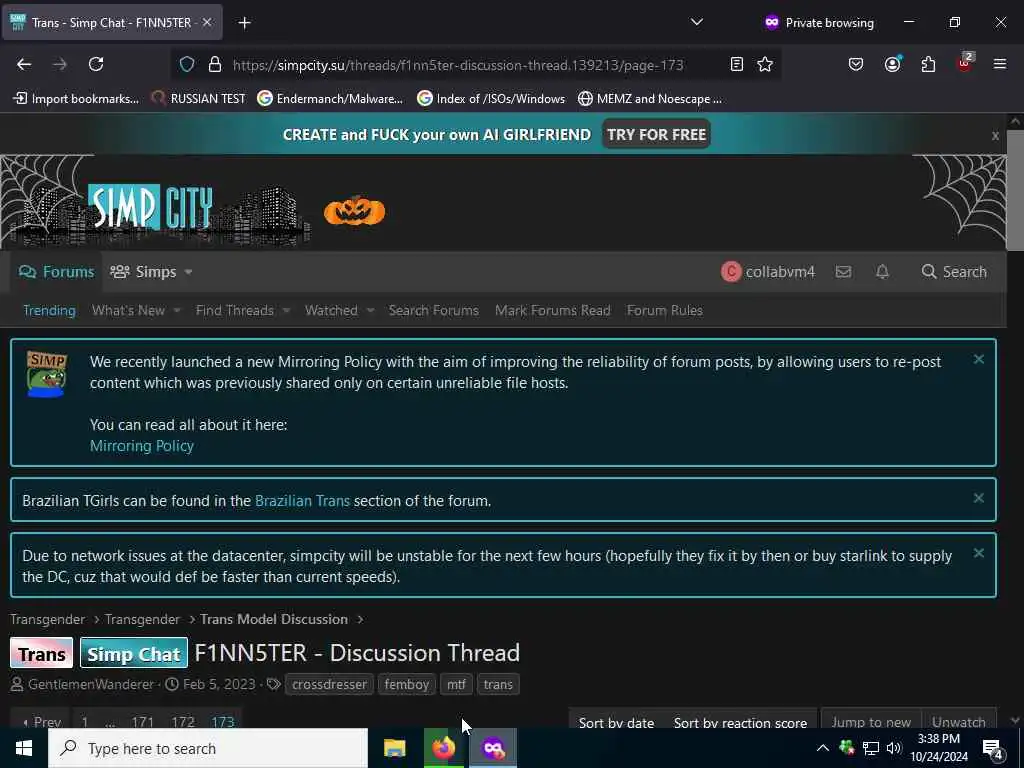Dismiss the network issues notice
1024x768 pixels.
pyautogui.click(x=978, y=553)
